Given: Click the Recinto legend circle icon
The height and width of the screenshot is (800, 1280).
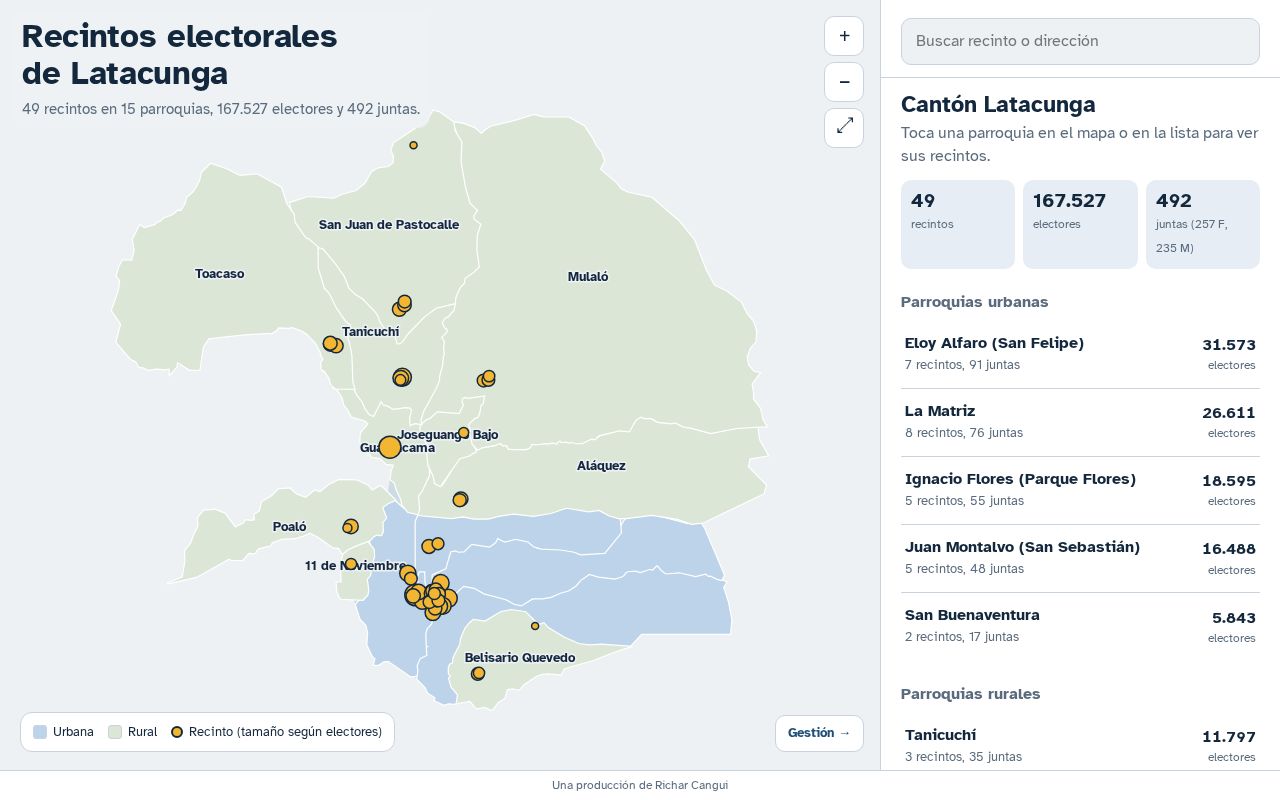Looking at the screenshot, I should [x=177, y=732].
